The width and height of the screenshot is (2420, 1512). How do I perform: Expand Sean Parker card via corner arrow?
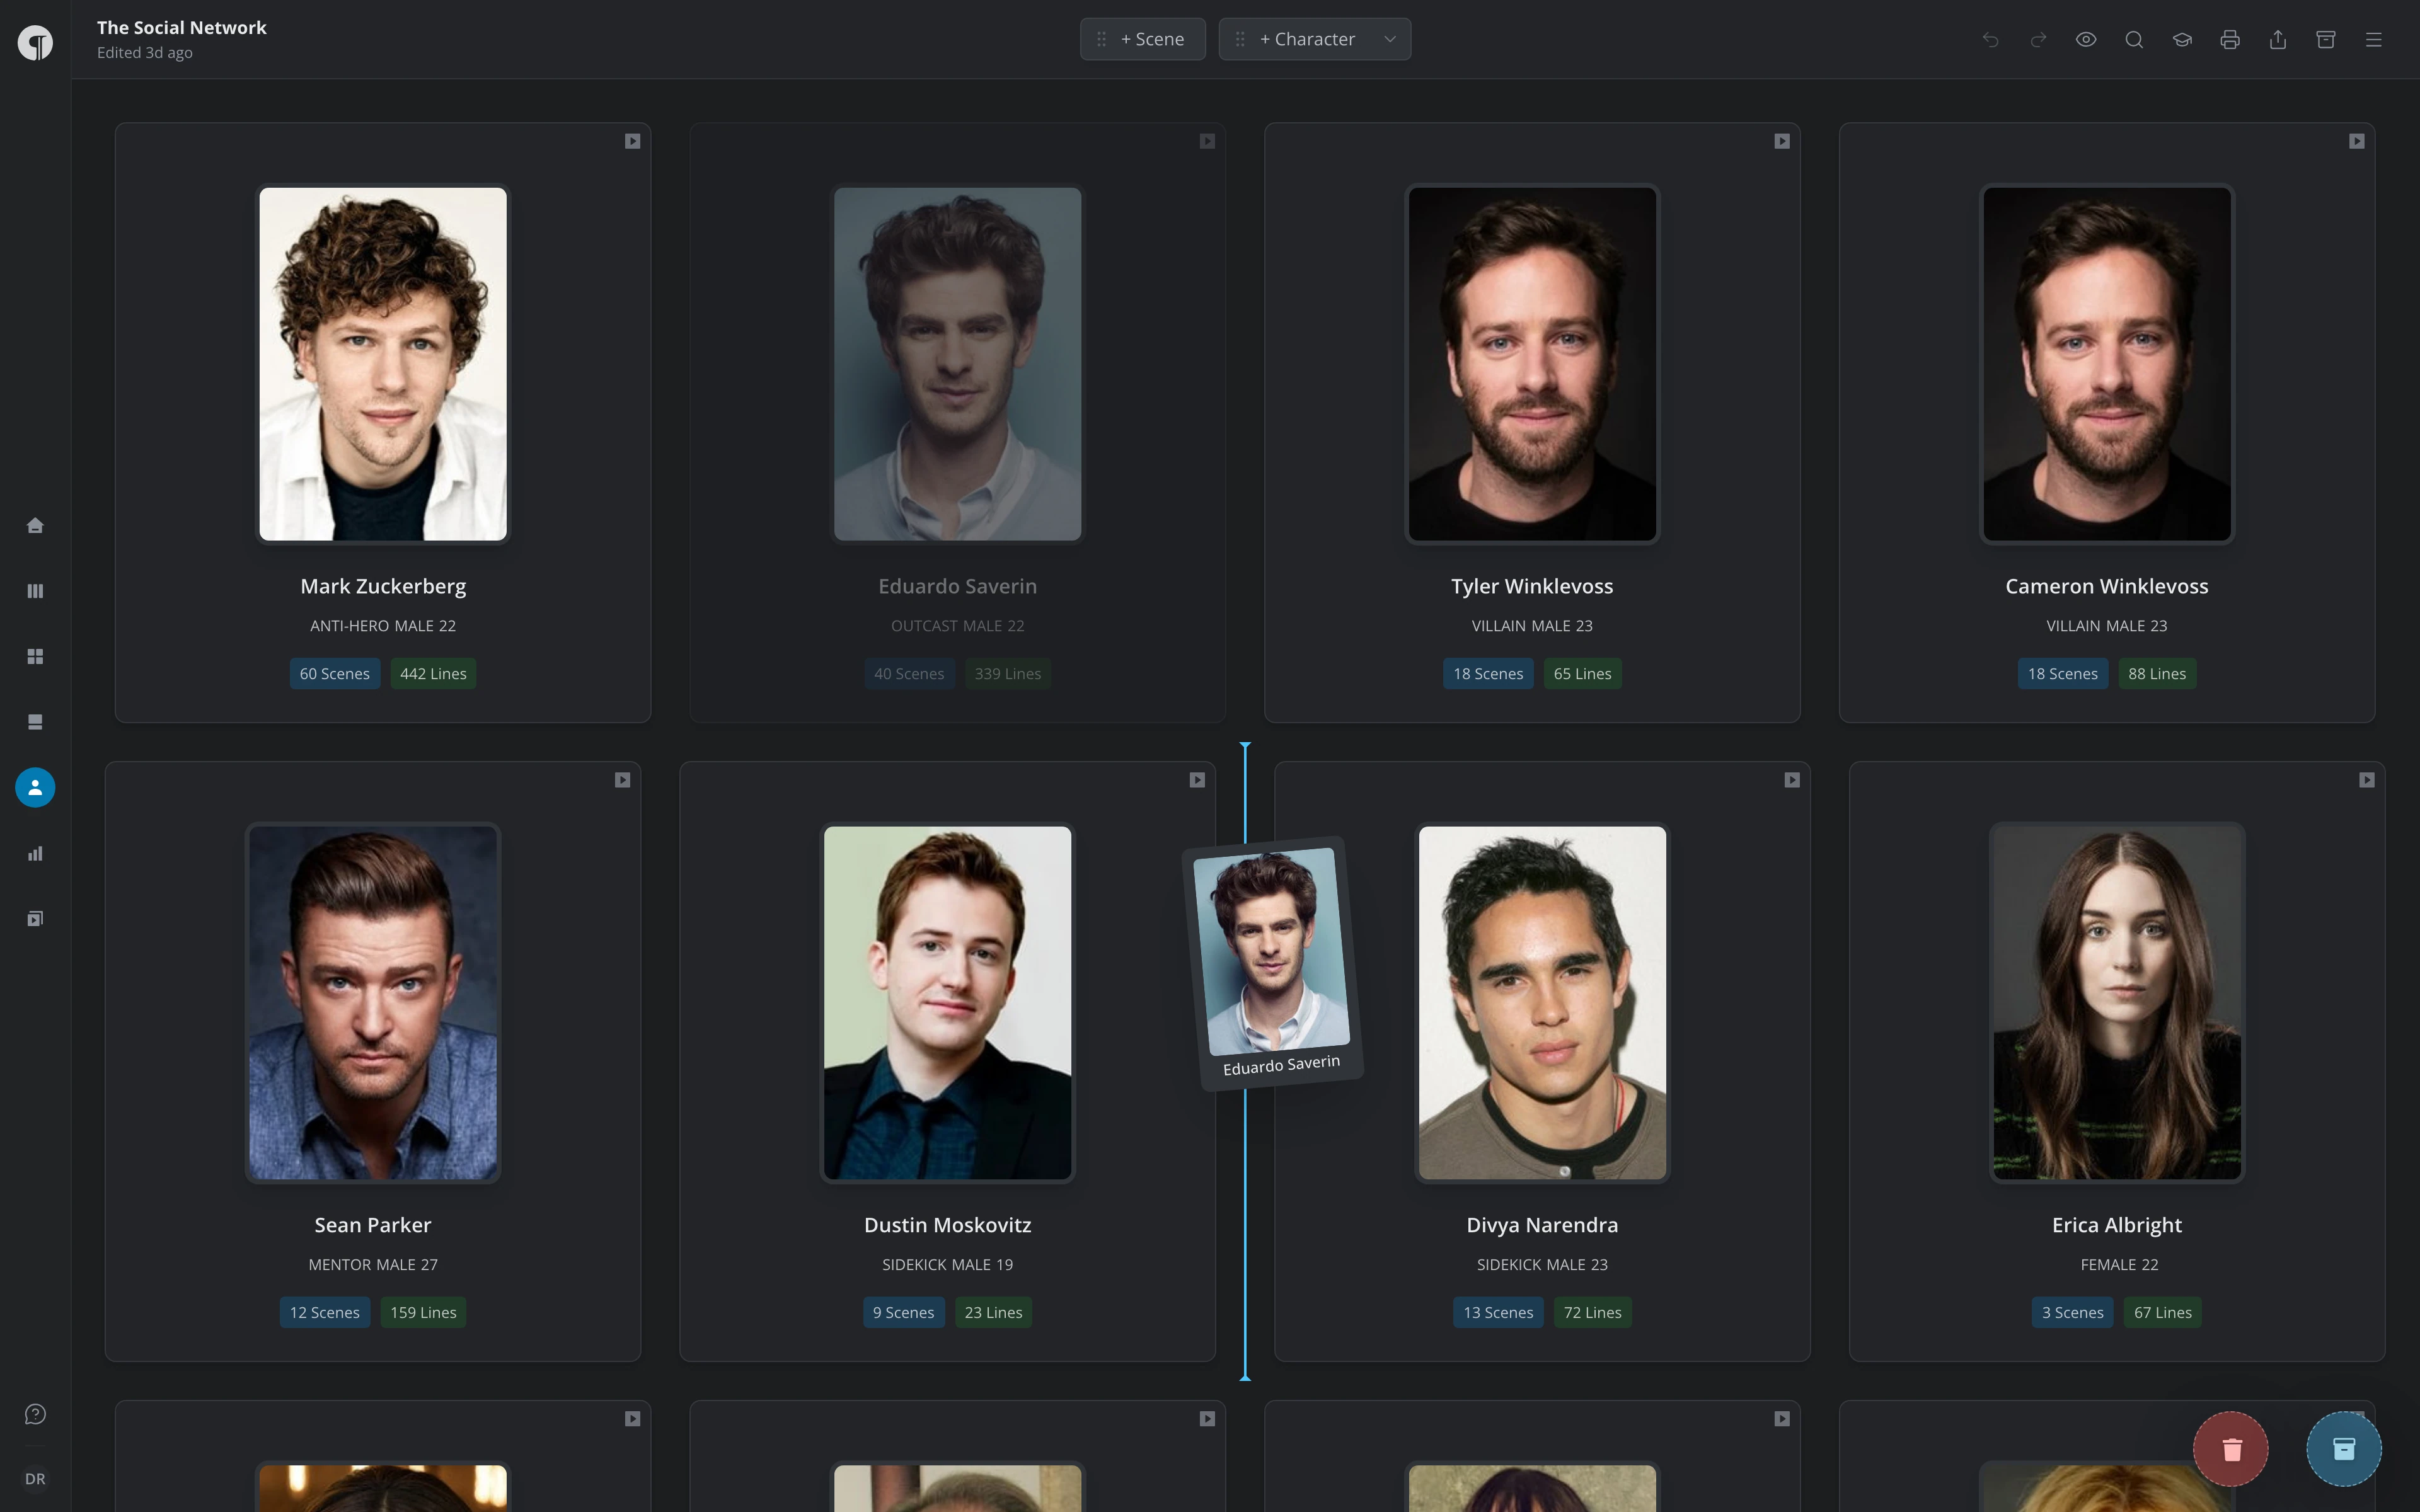point(623,780)
